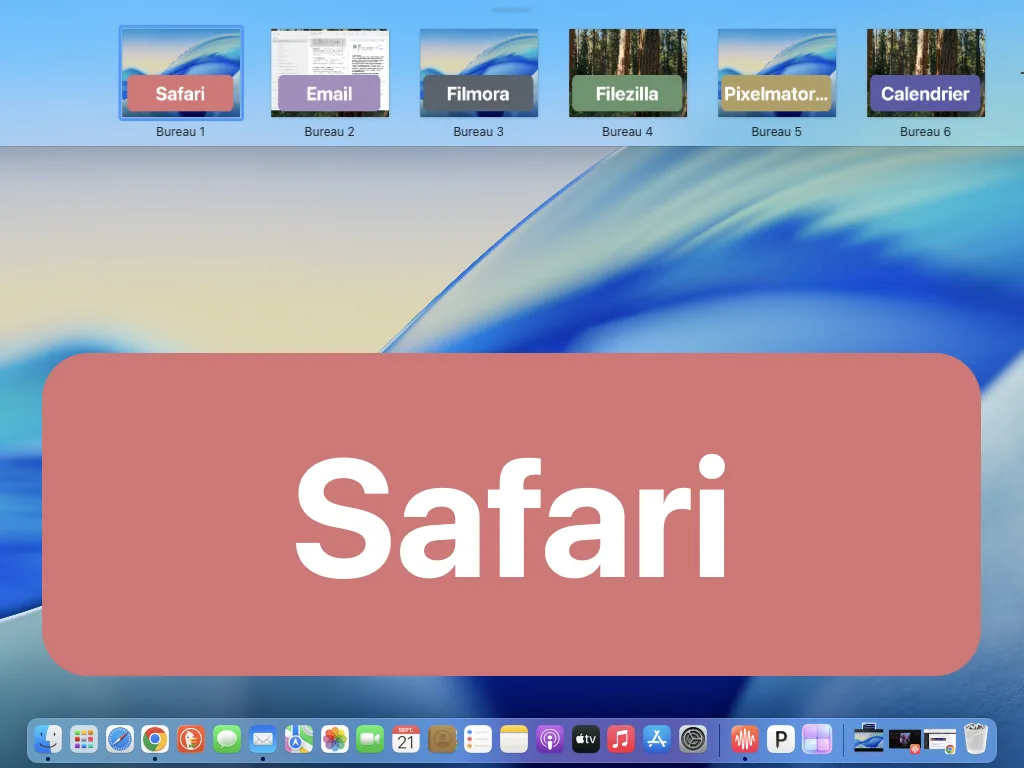Open the Contacts app icon

[442, 739]
